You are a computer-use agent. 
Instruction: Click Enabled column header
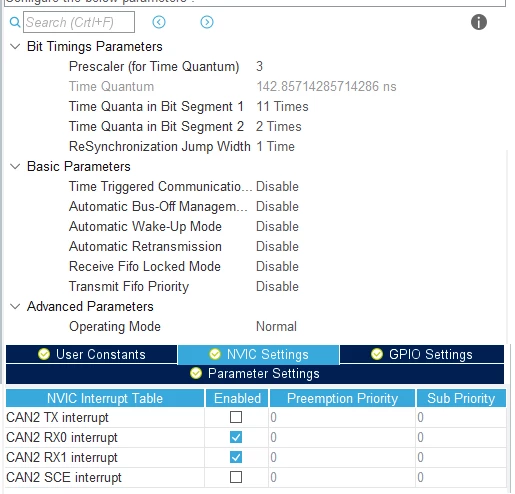(237, 398)
